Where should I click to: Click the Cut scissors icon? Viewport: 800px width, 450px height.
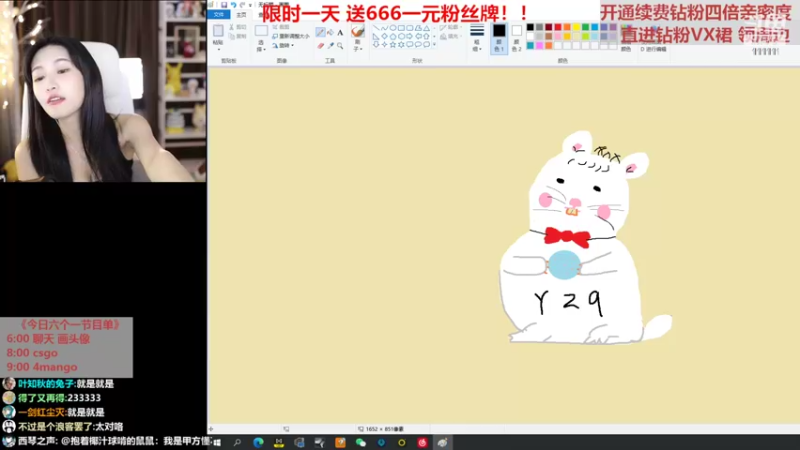[x=232, y=27]
